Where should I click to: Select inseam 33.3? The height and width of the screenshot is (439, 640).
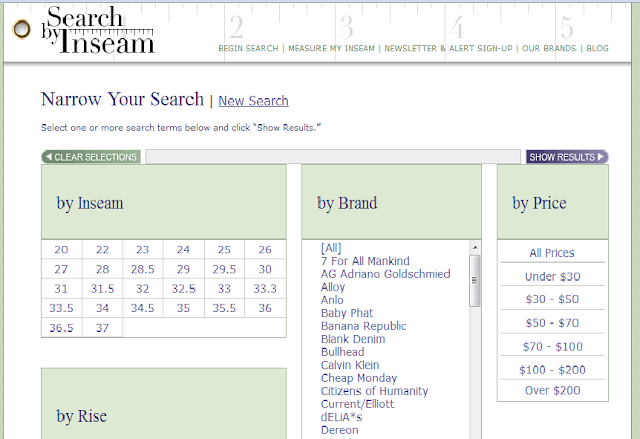point(265,289)
